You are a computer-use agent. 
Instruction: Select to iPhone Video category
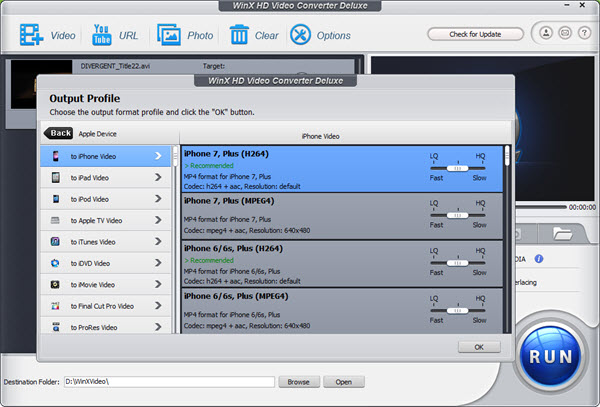tap(106, 156)
